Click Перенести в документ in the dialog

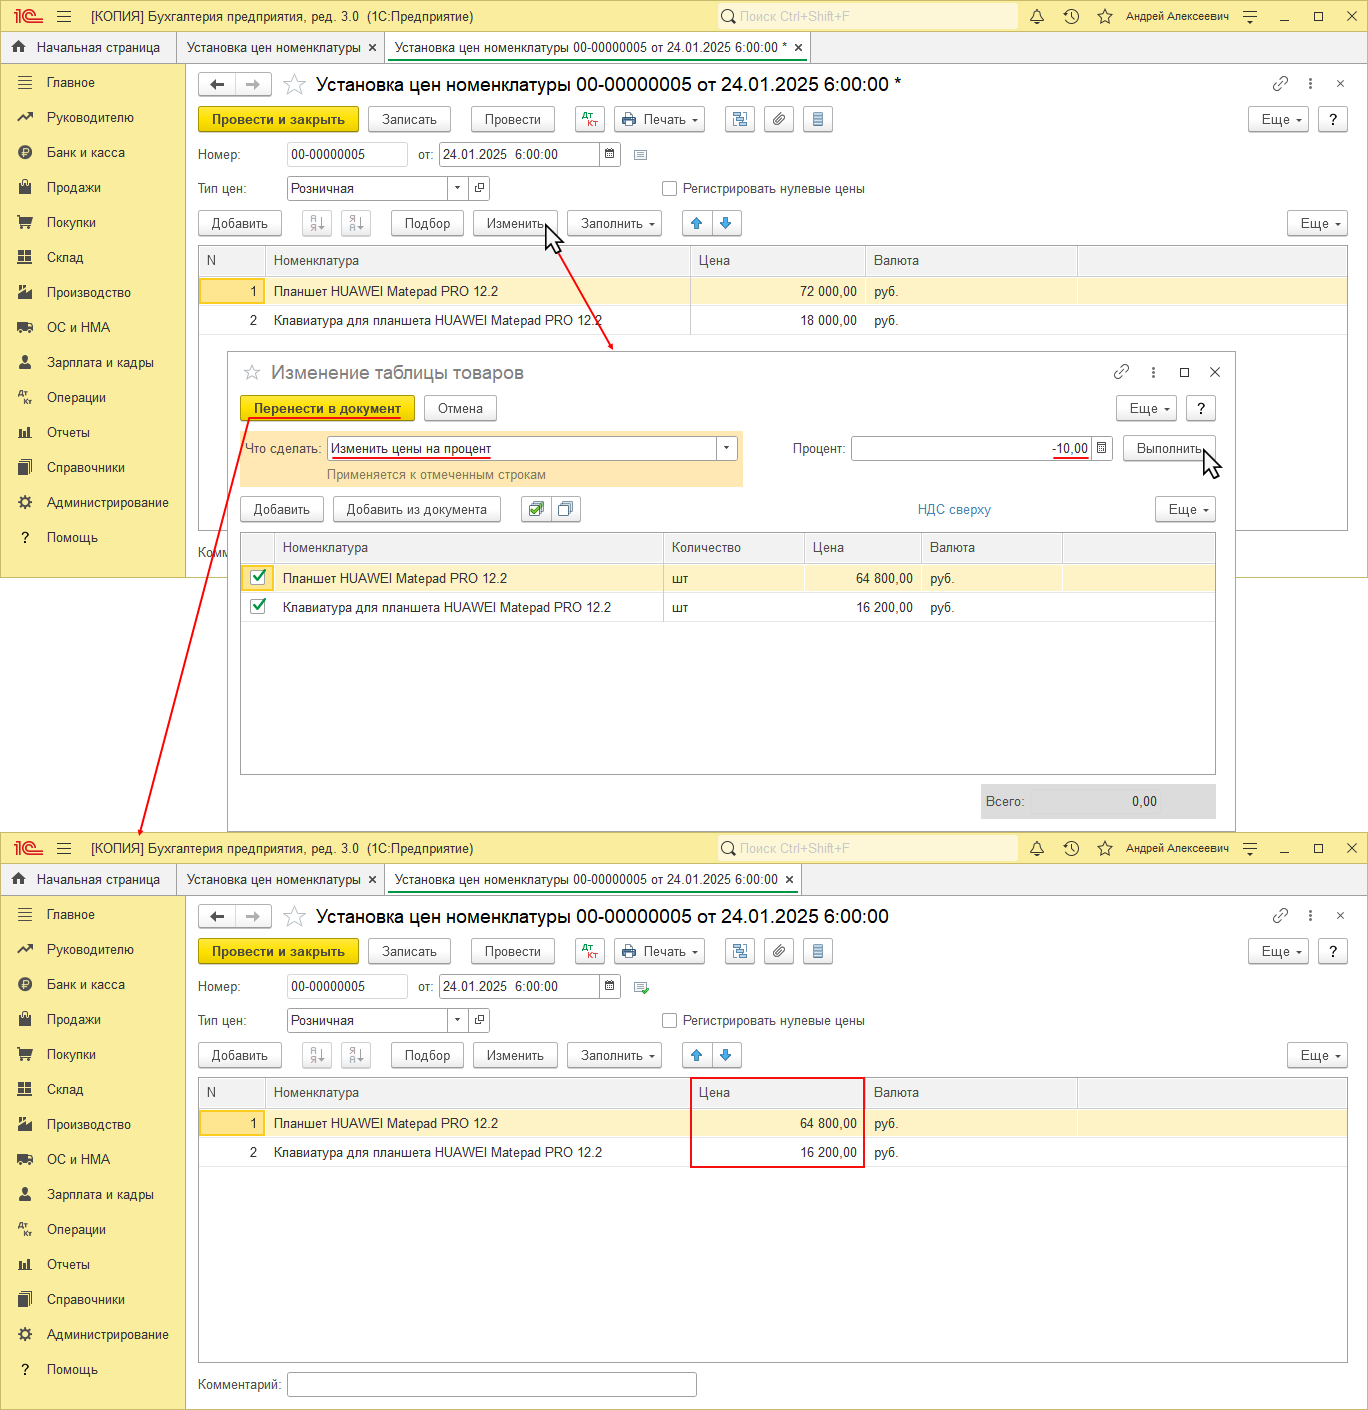pyautogui.click(x=327, y=408)
